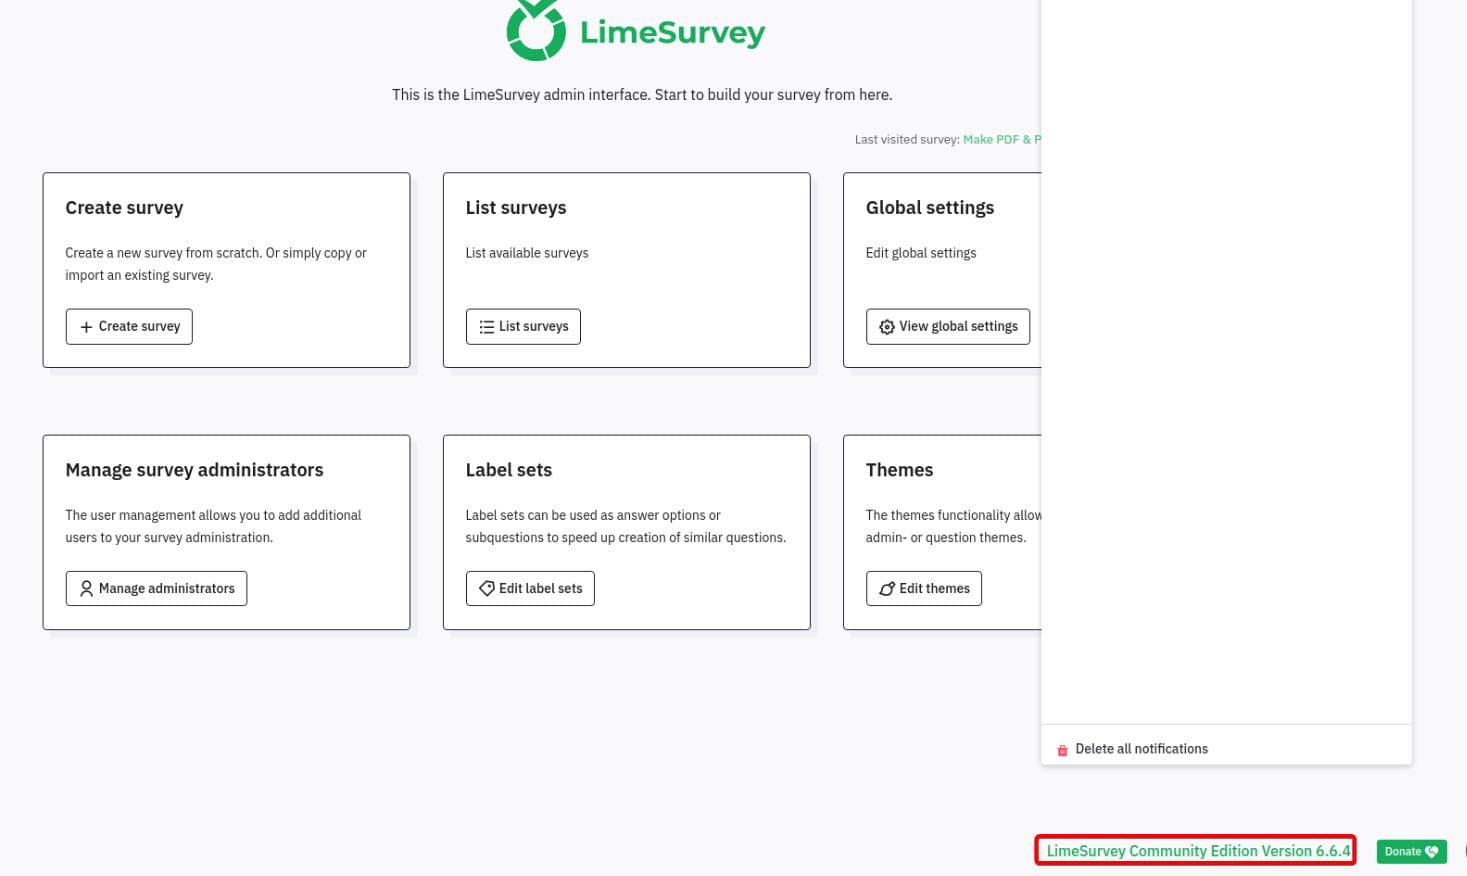Open the List surveys button
Screen dimensions: 1467x876
tap(523, 326)
